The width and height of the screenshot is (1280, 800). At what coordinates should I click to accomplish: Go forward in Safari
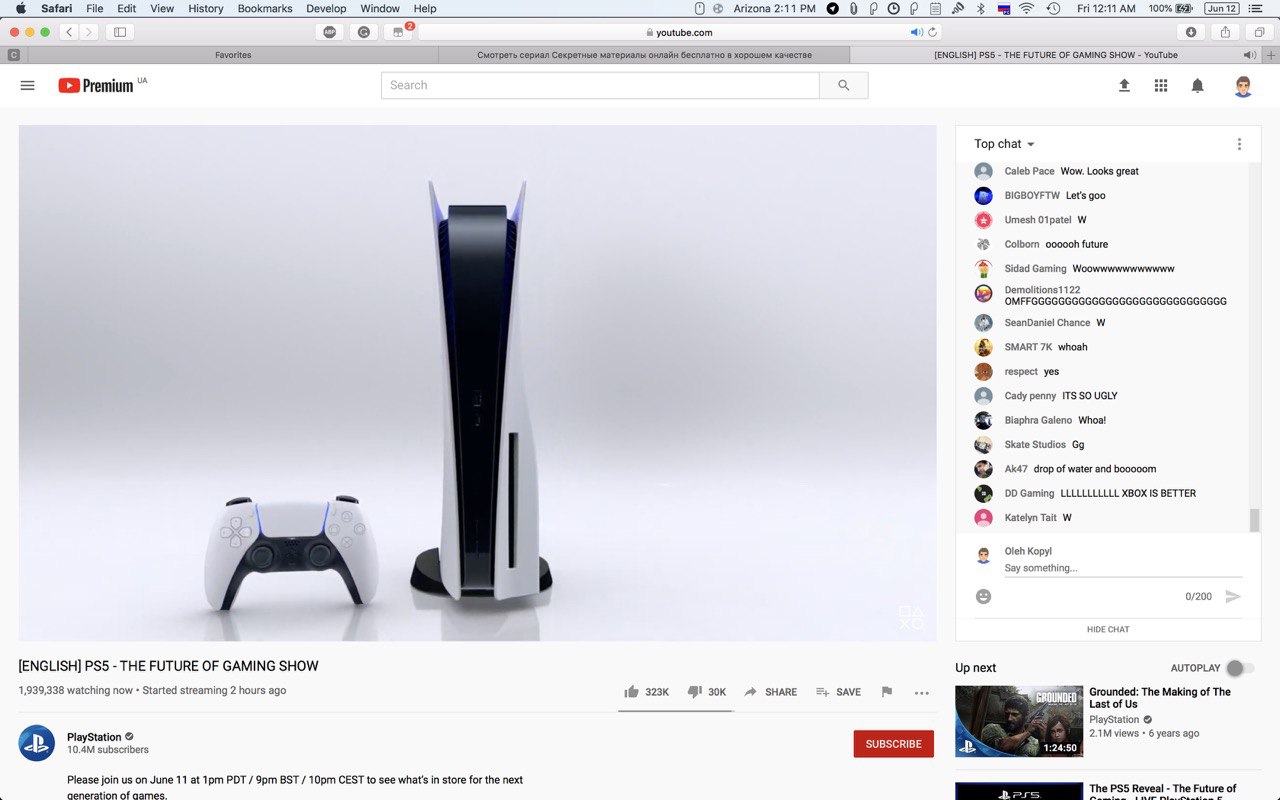click(x=88, y=32)
